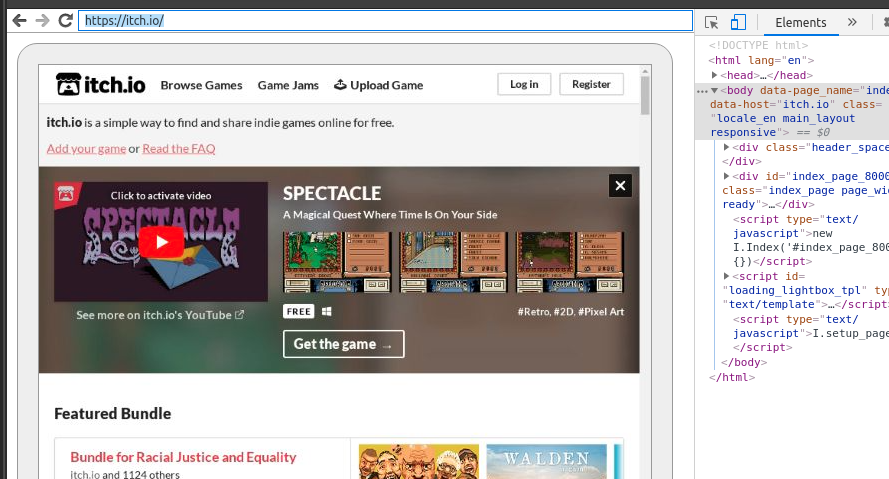The height and width of the screenshot is (479, 889).
Task: Expand the index_page div node
Action: click(726, 176)
